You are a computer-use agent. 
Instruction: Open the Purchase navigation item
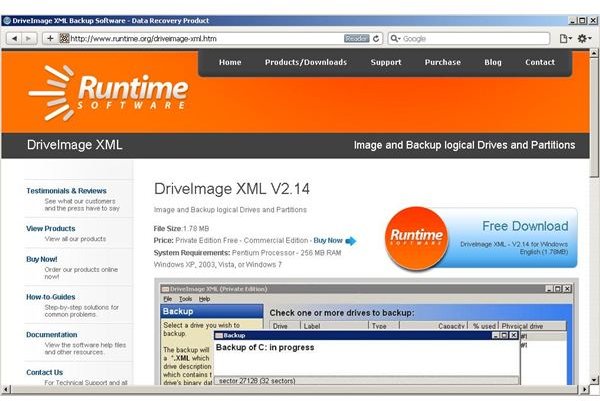[x=442, y=62]
